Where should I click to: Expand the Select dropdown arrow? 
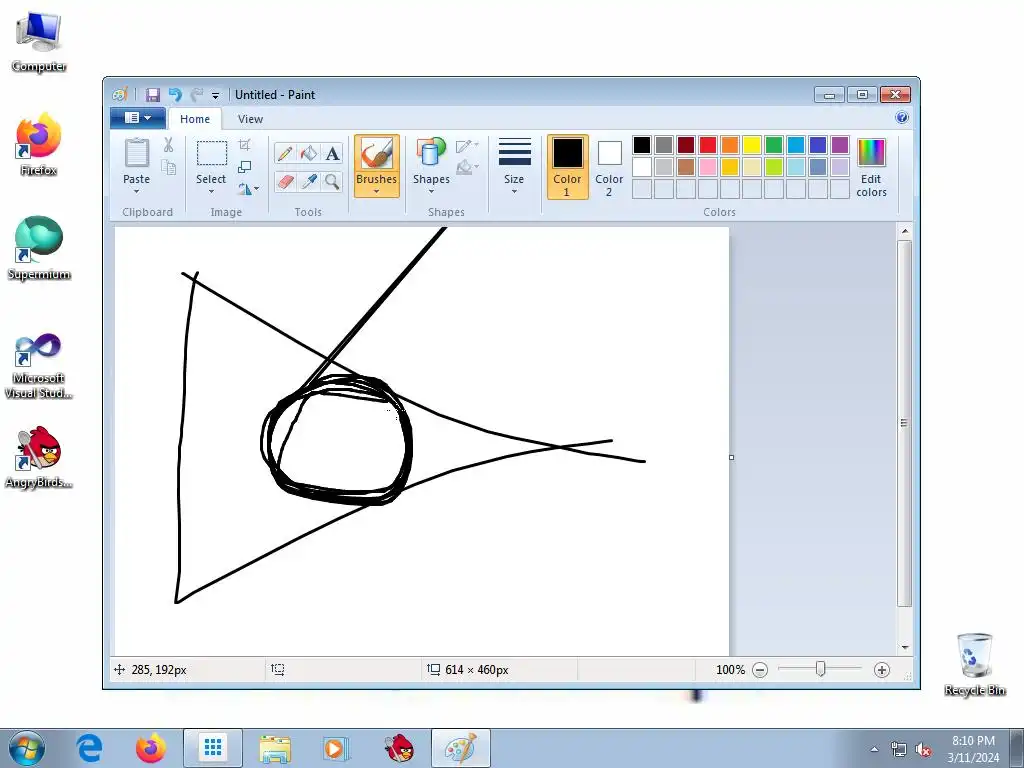(x=212, y=191)
